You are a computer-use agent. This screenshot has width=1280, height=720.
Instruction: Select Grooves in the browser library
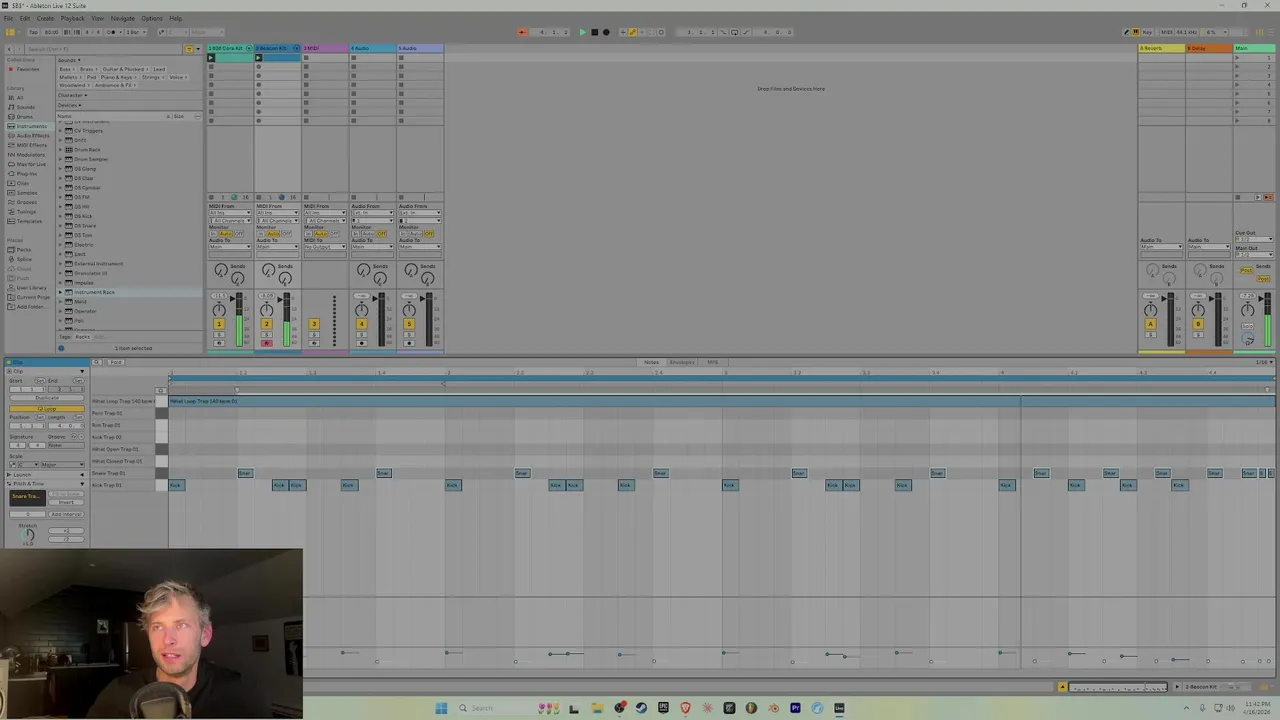click(x=26, y=202)
